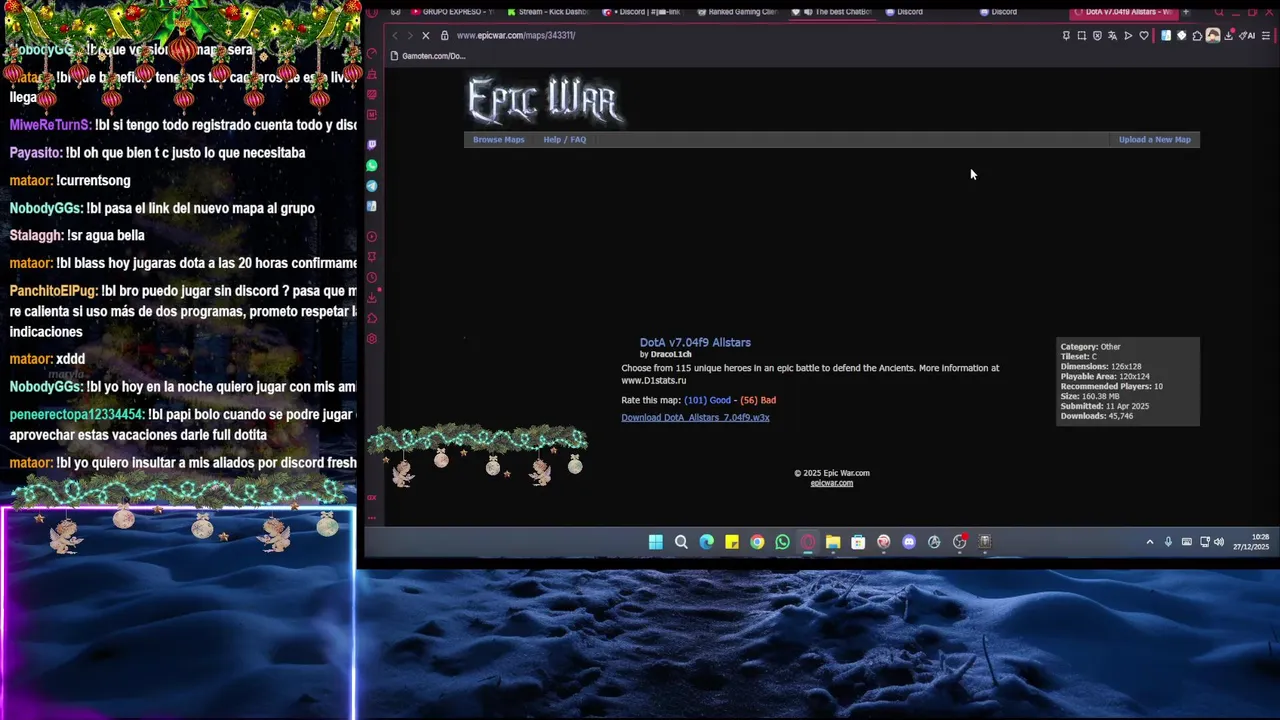The width and height of the screenshot is (1280, 720).
Task: Click the address bar lock icon
Action: tap(445, 35)
